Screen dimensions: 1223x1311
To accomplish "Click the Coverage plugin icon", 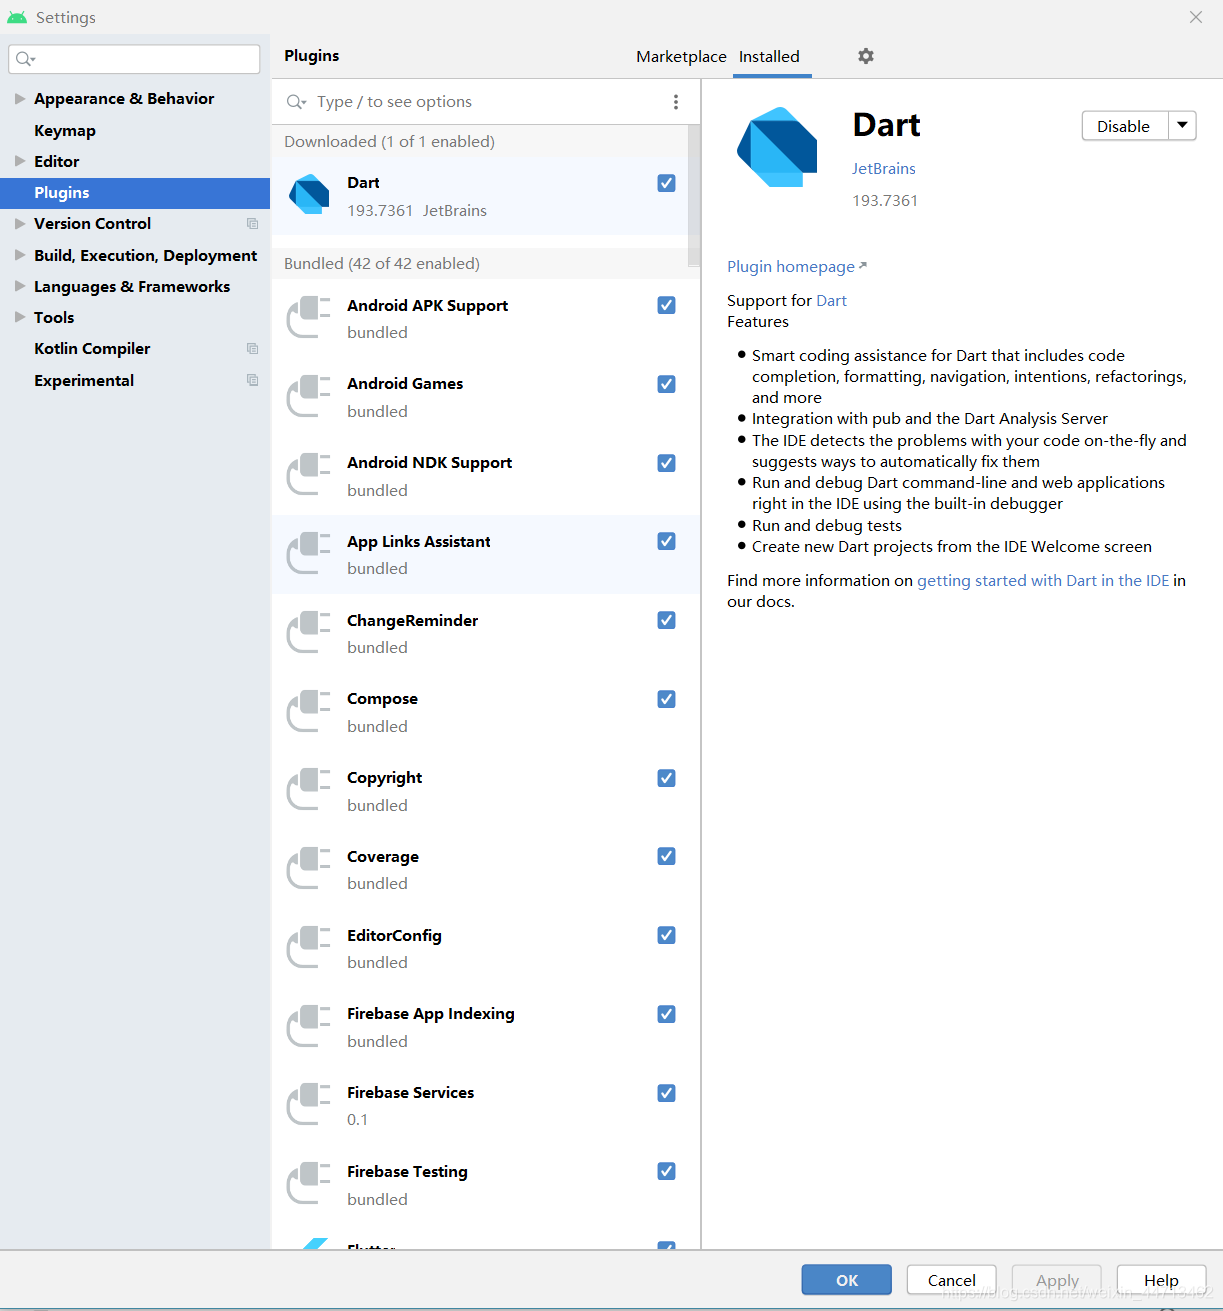I will click(309, 869).
